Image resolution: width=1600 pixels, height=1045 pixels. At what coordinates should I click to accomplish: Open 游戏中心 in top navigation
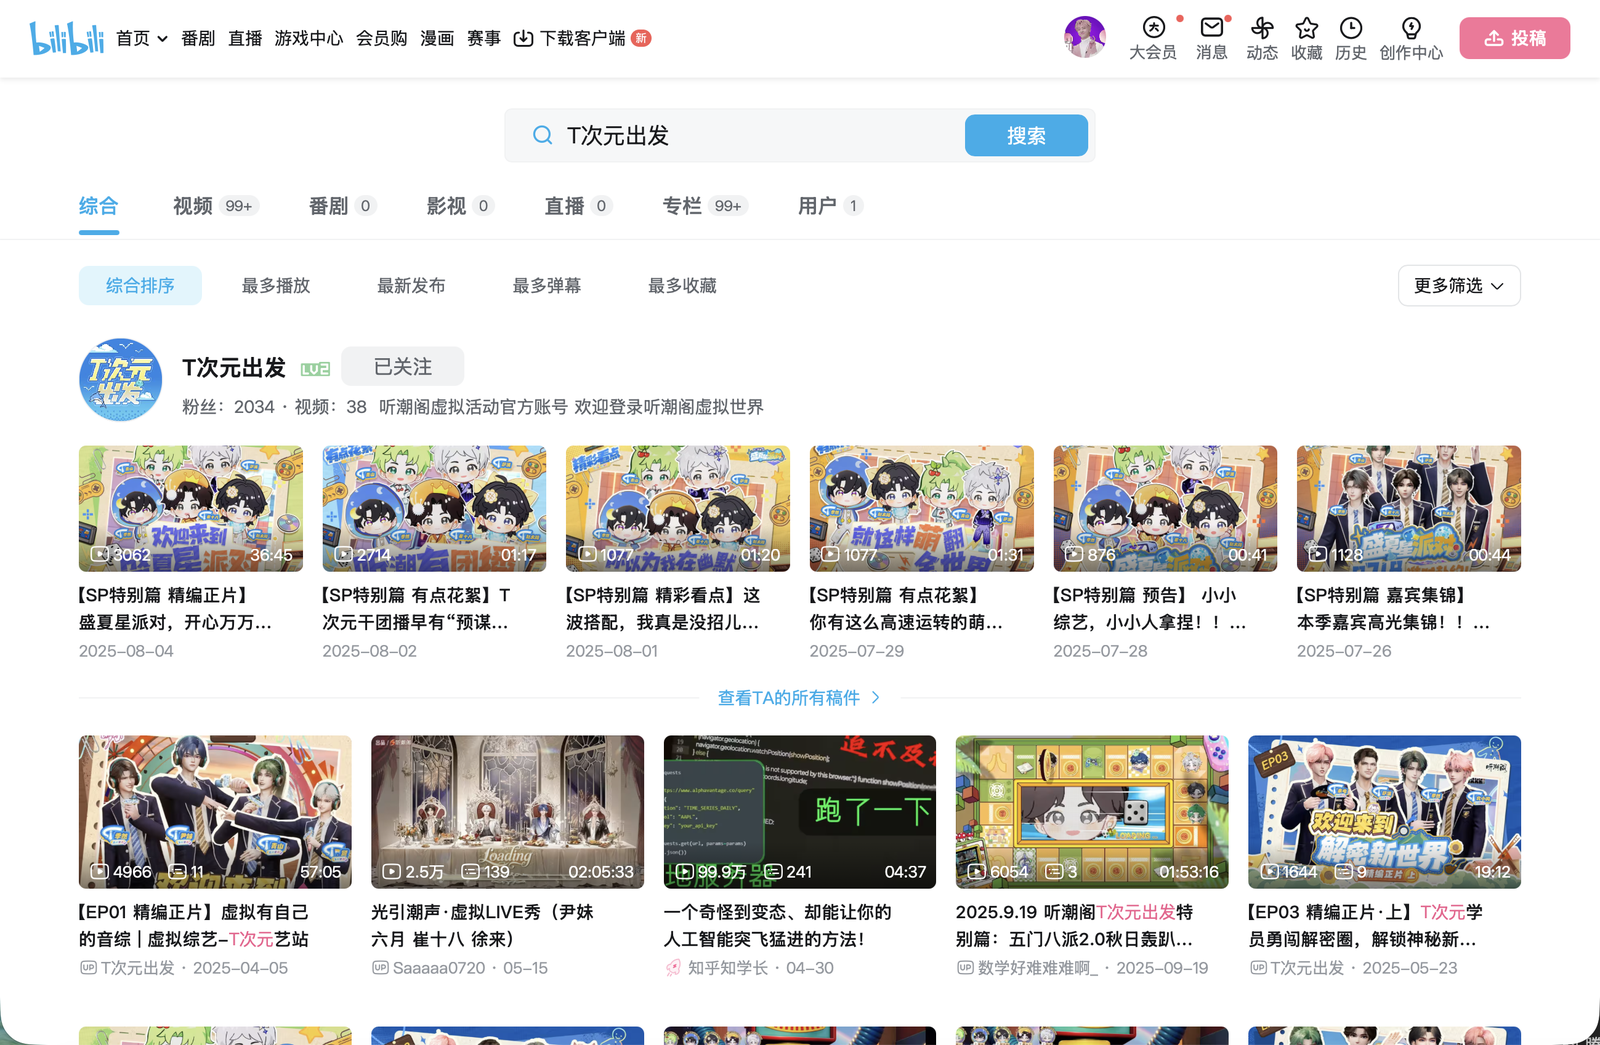309,38
